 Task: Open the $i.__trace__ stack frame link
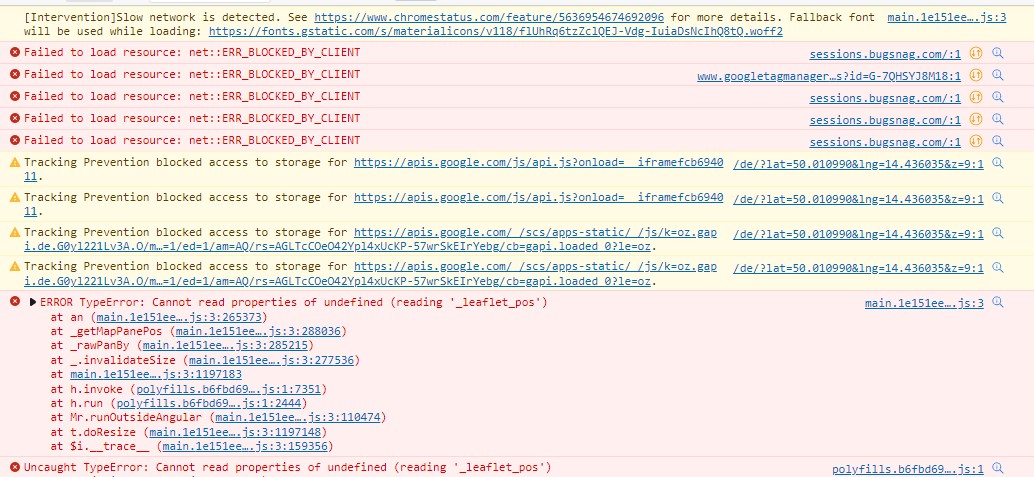point(245,447)
